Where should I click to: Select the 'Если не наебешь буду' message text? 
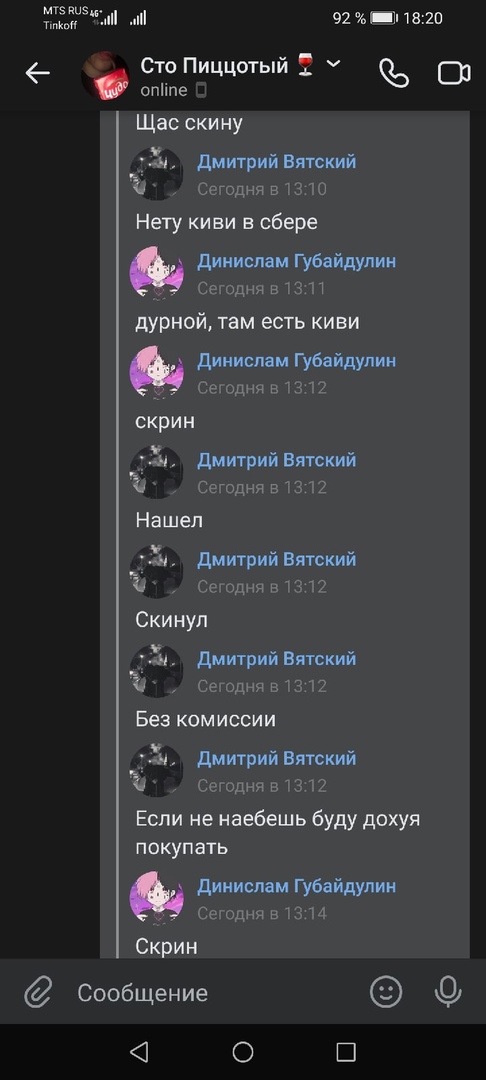point(277,833)
